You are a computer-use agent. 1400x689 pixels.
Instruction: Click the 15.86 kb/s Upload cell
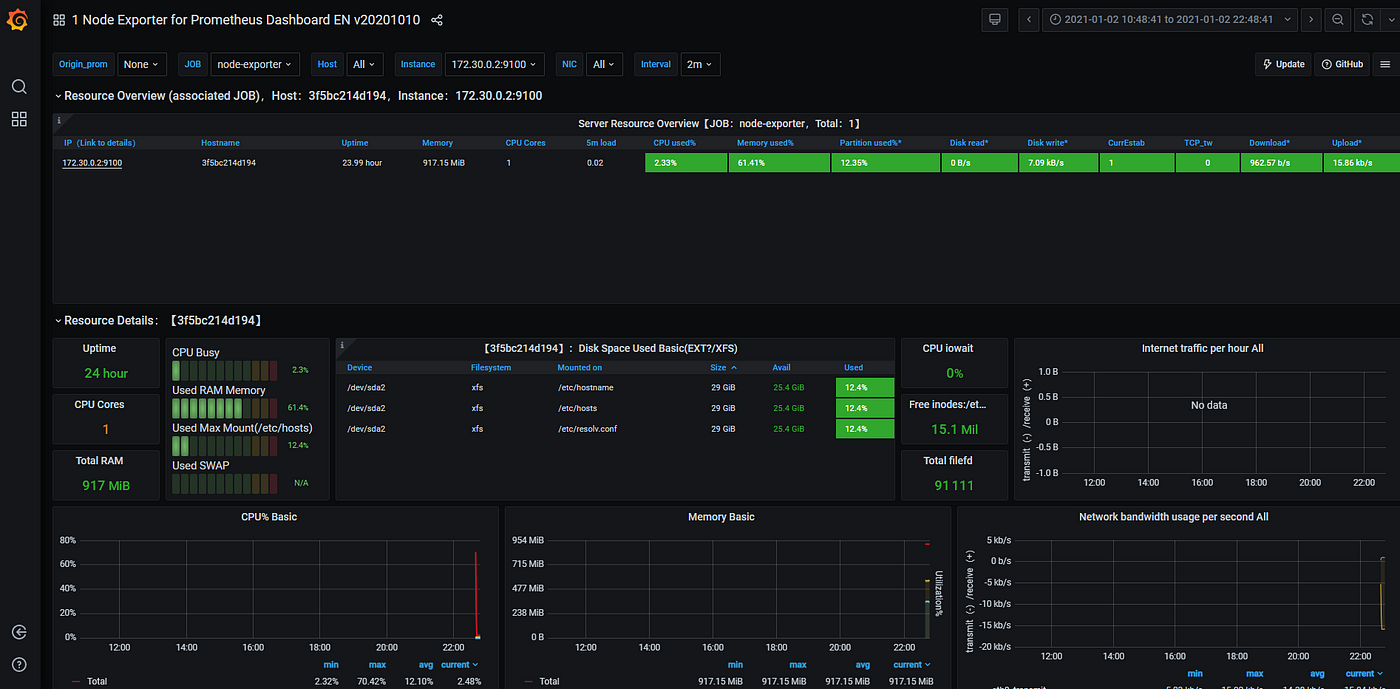click(1361, 162)
